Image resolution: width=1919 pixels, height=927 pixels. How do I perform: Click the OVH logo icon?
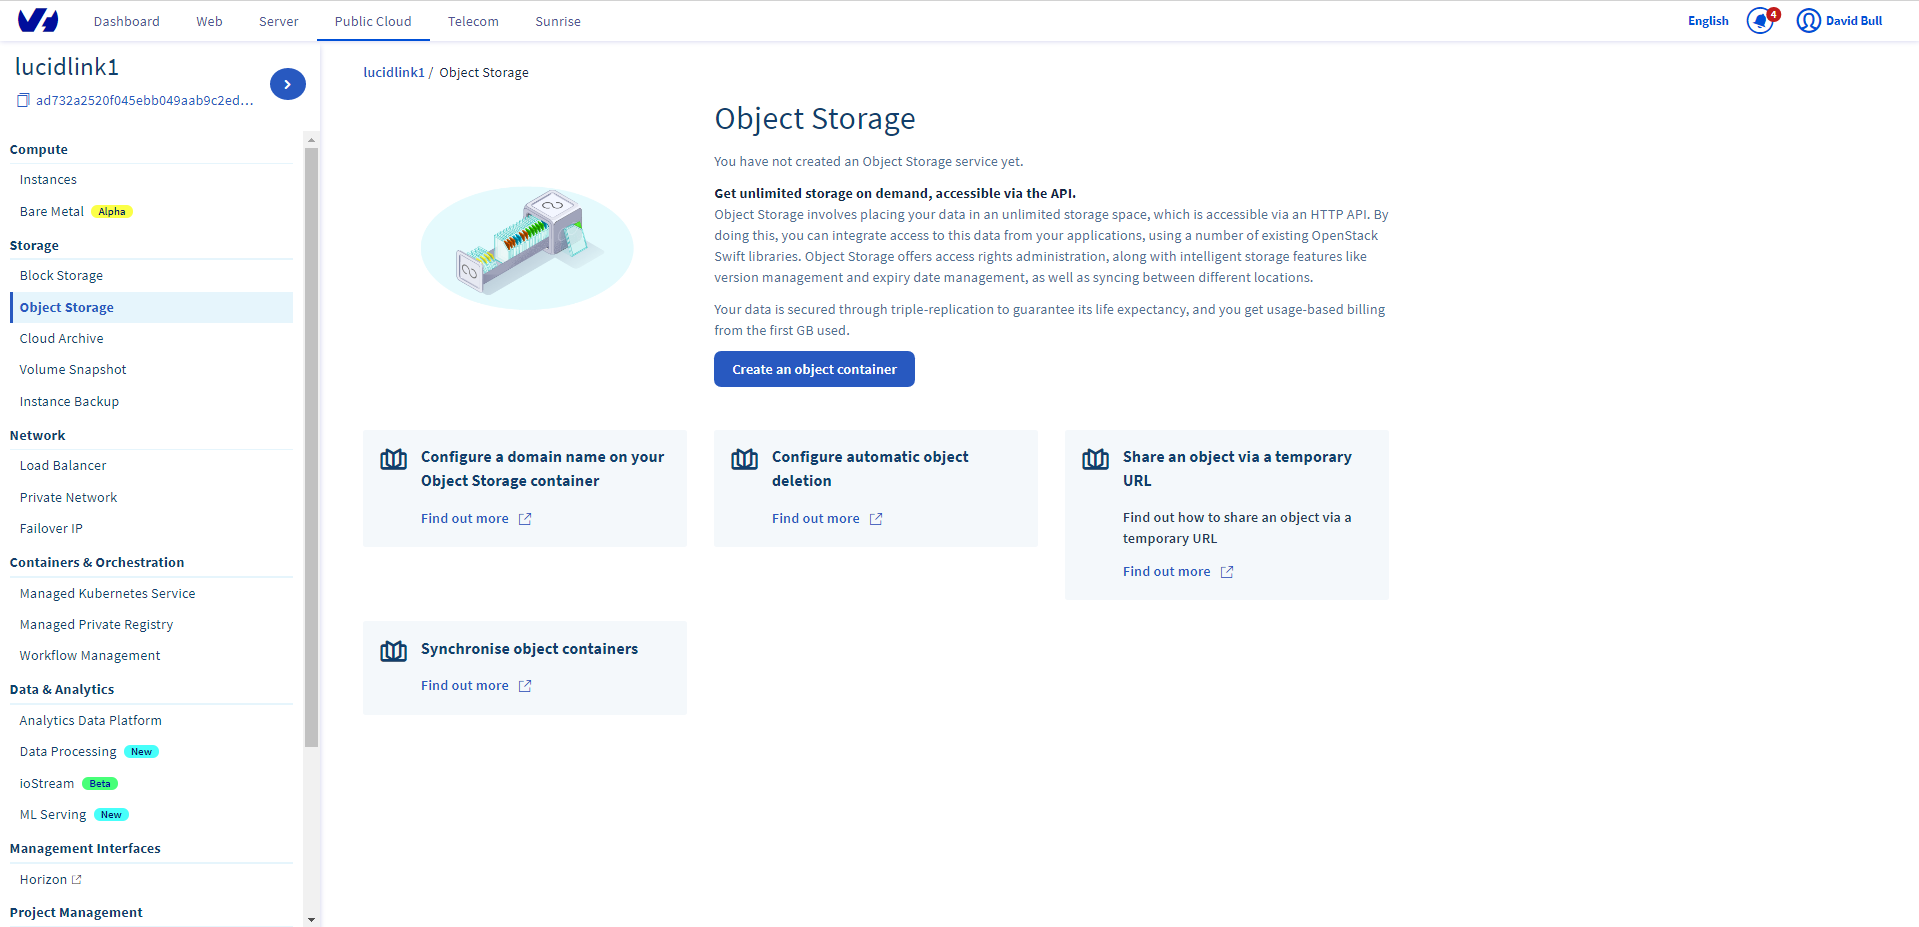coord(38,20)
